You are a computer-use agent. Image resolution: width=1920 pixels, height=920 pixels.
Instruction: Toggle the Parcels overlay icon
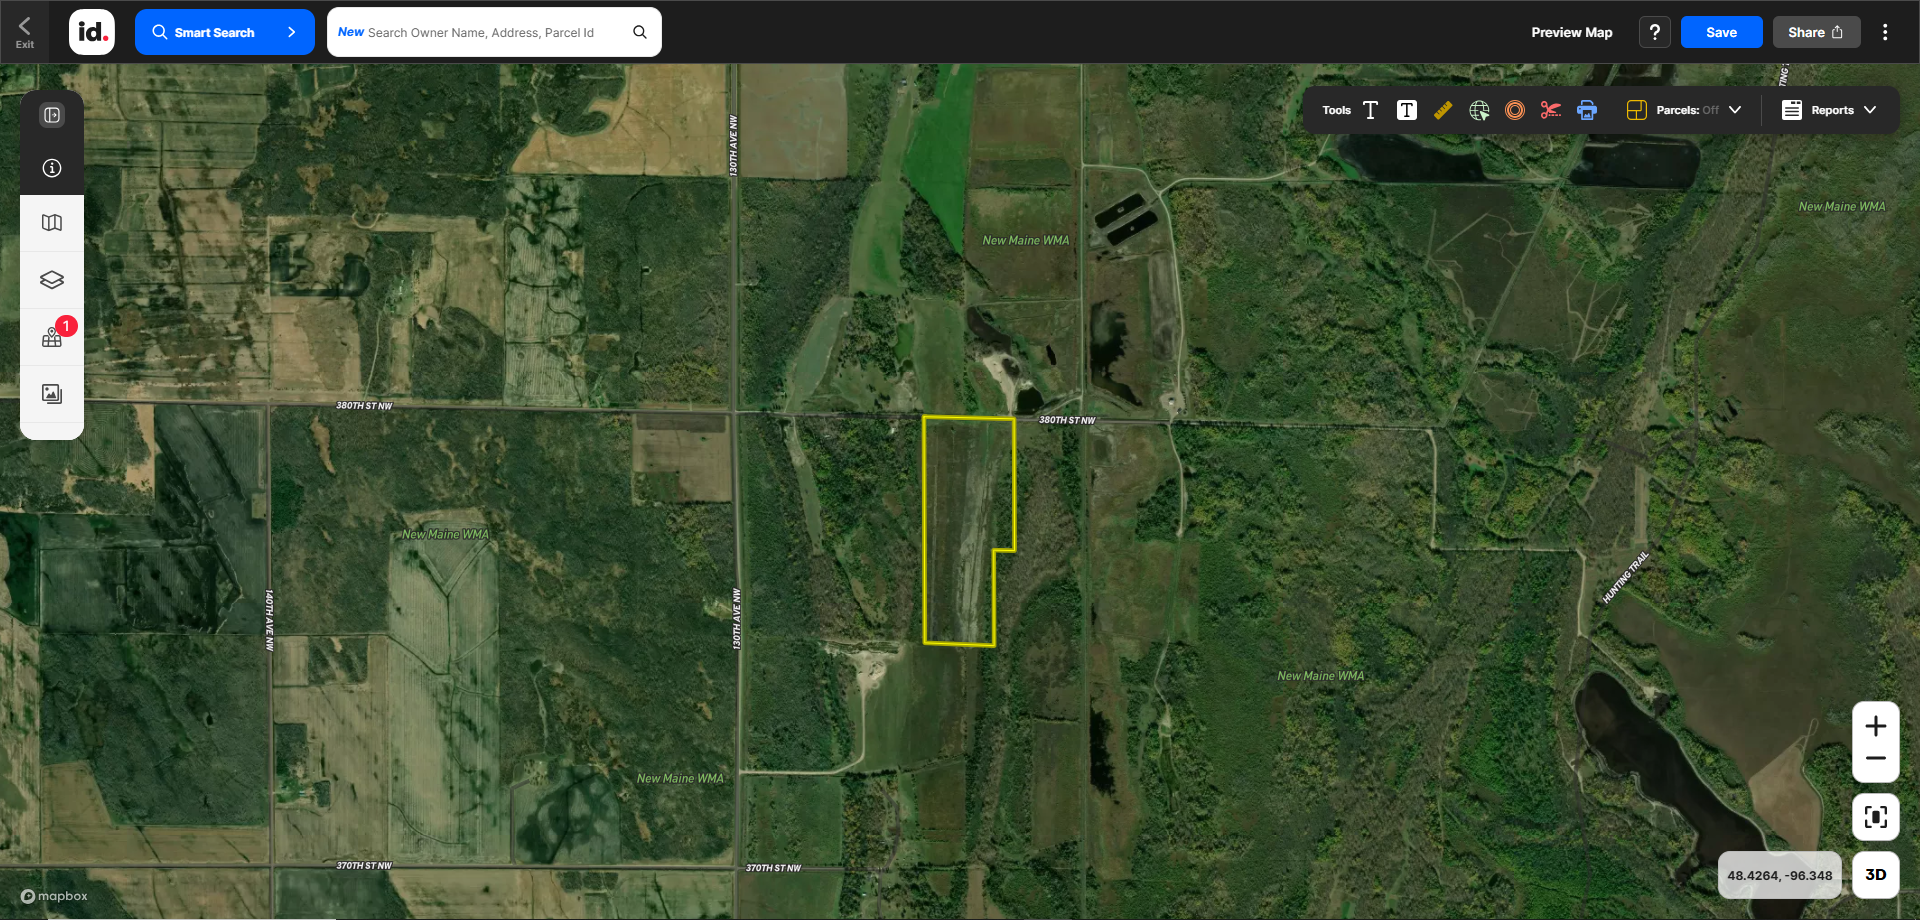pos(1636,110)
